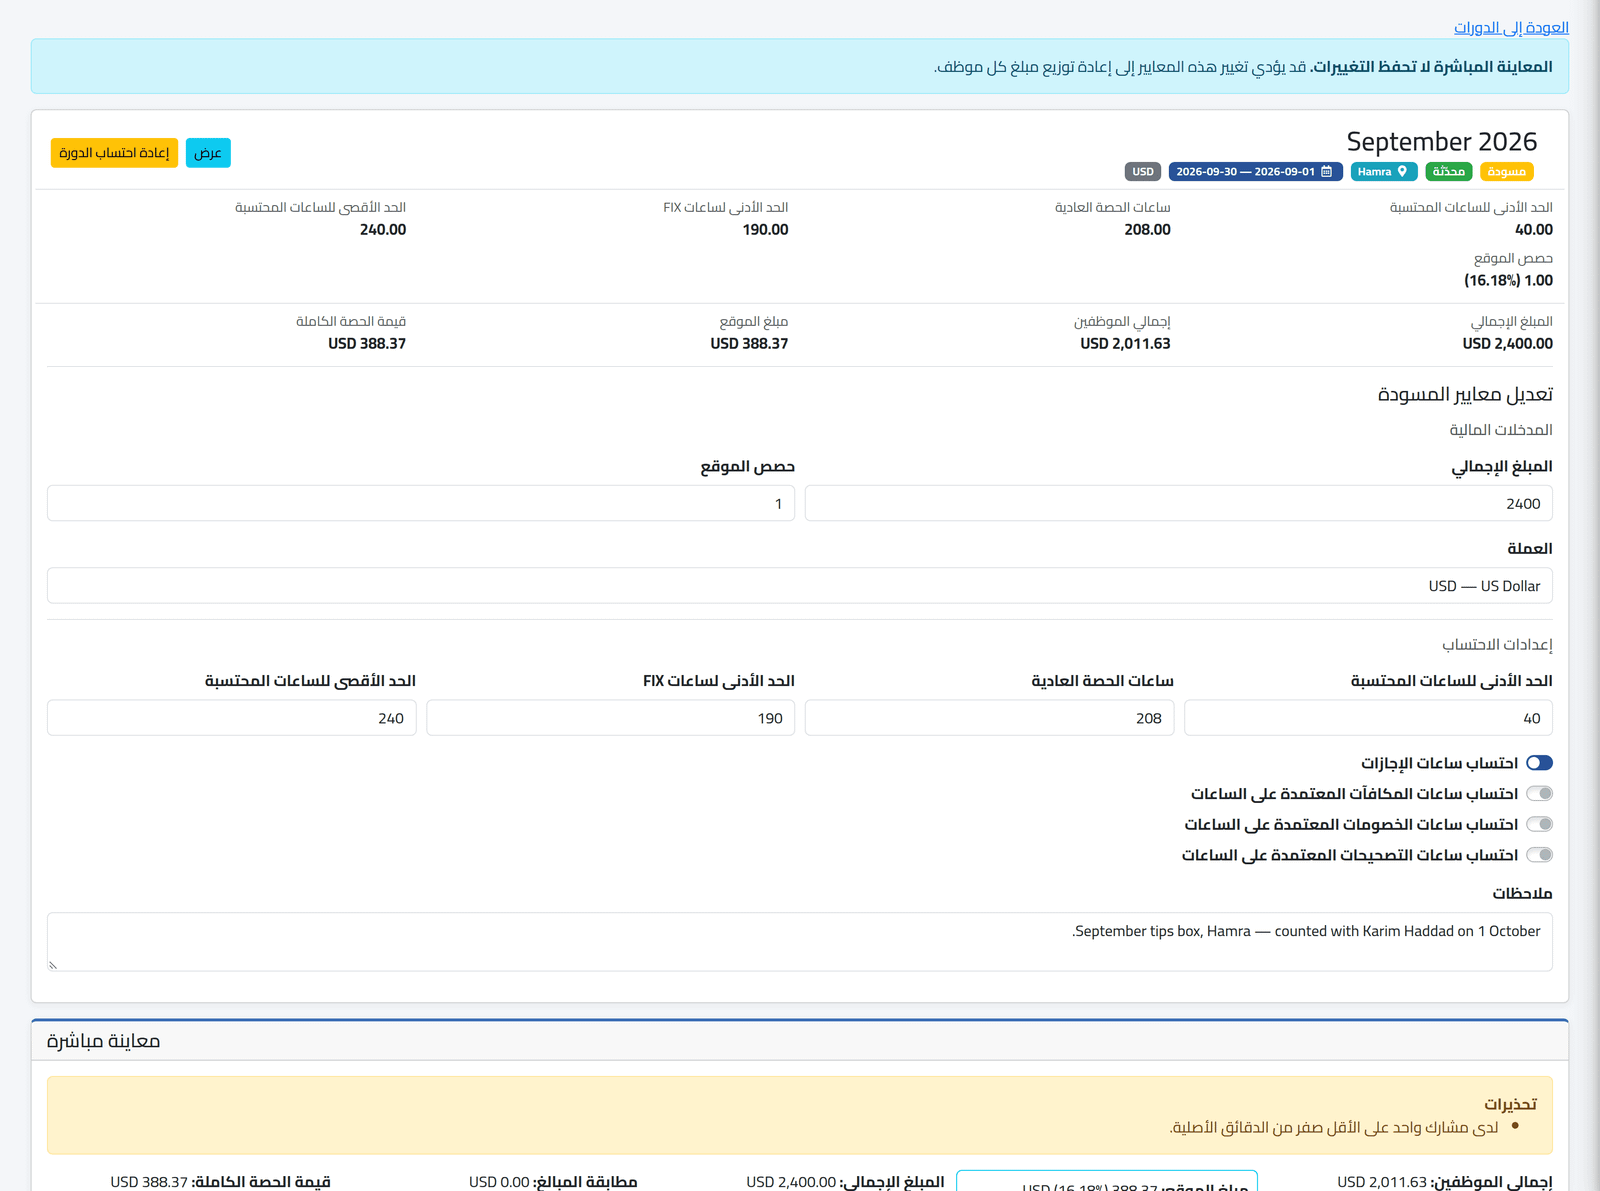Click the عرض button
The height and width of the screenshot is (1191, 1600).
pyautogui.click(x=208, y=153)
